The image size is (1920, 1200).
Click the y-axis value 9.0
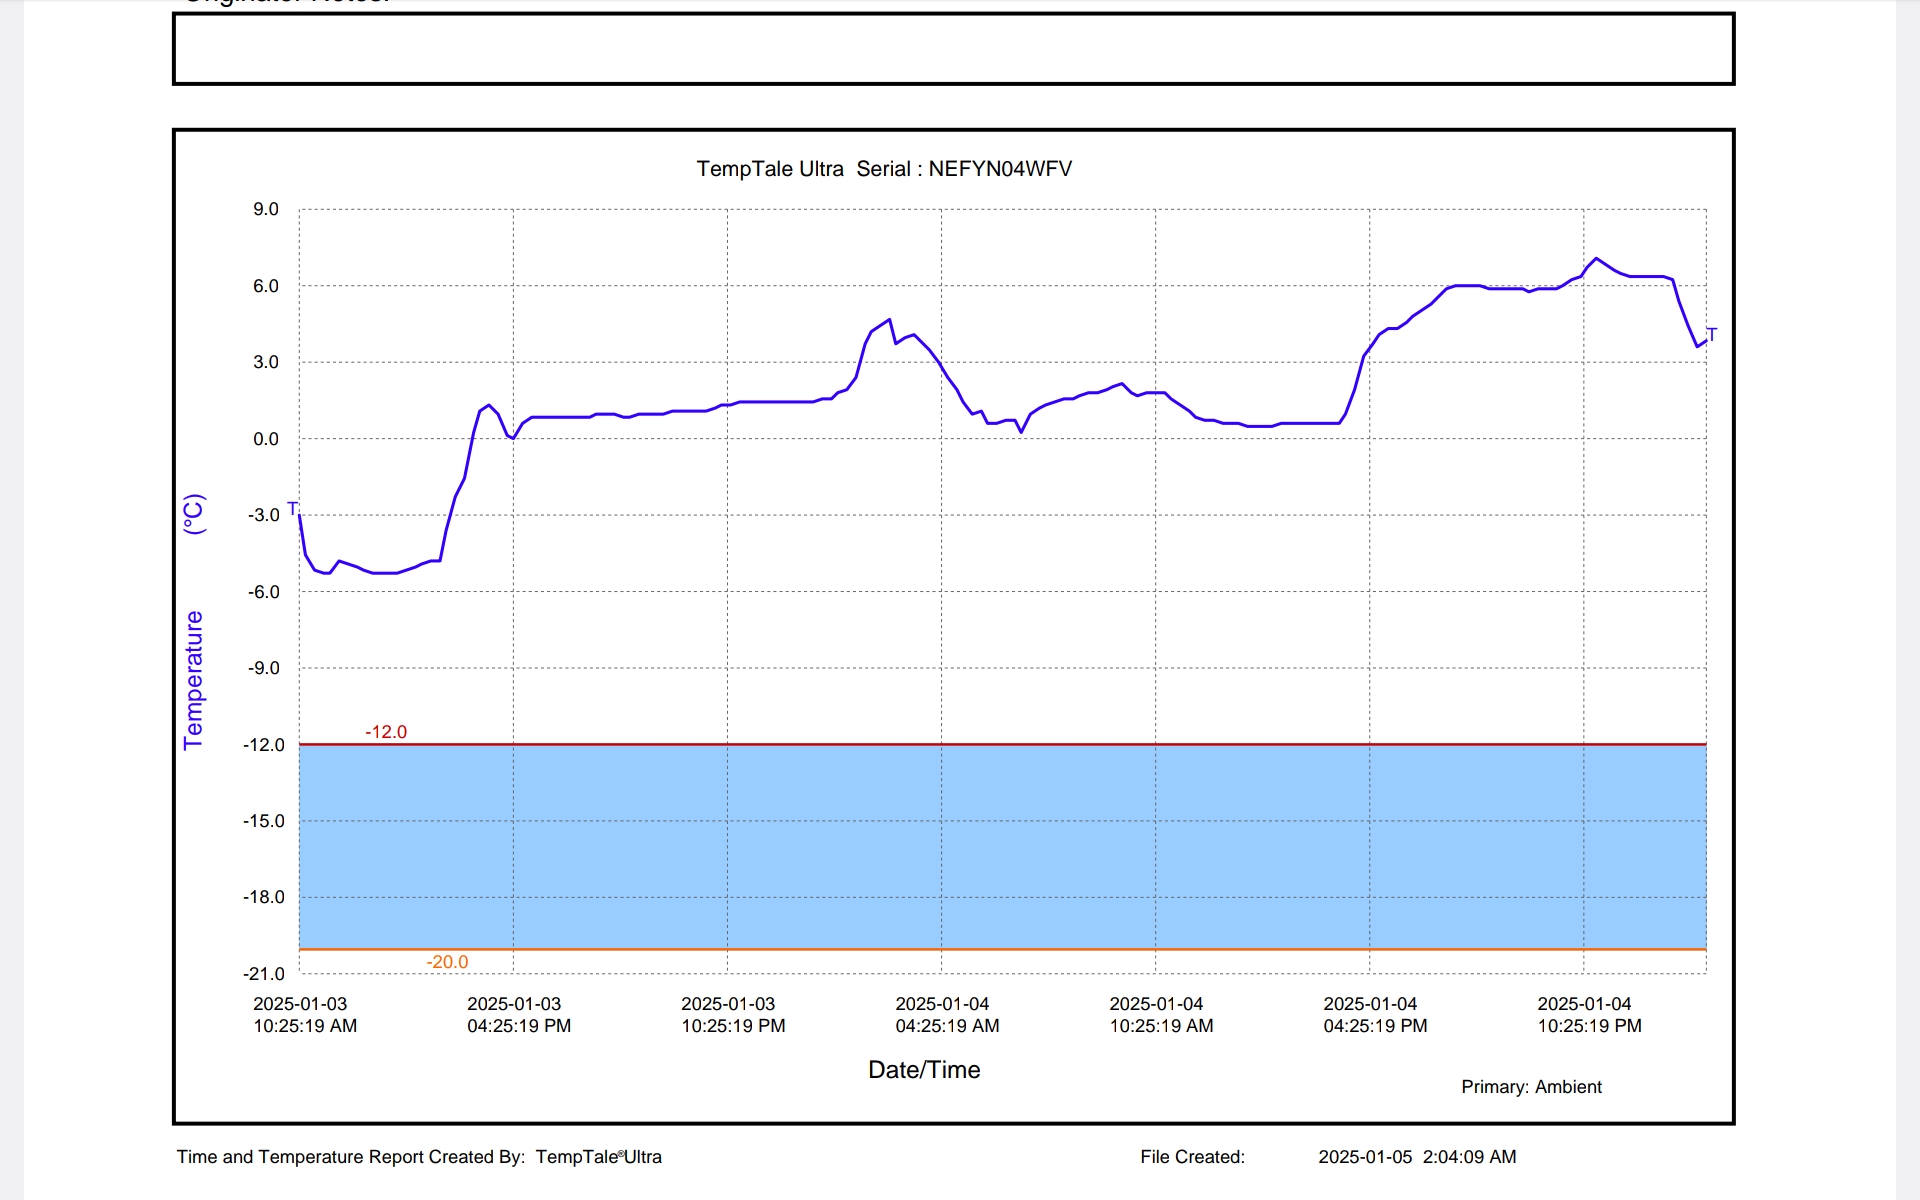266,209
